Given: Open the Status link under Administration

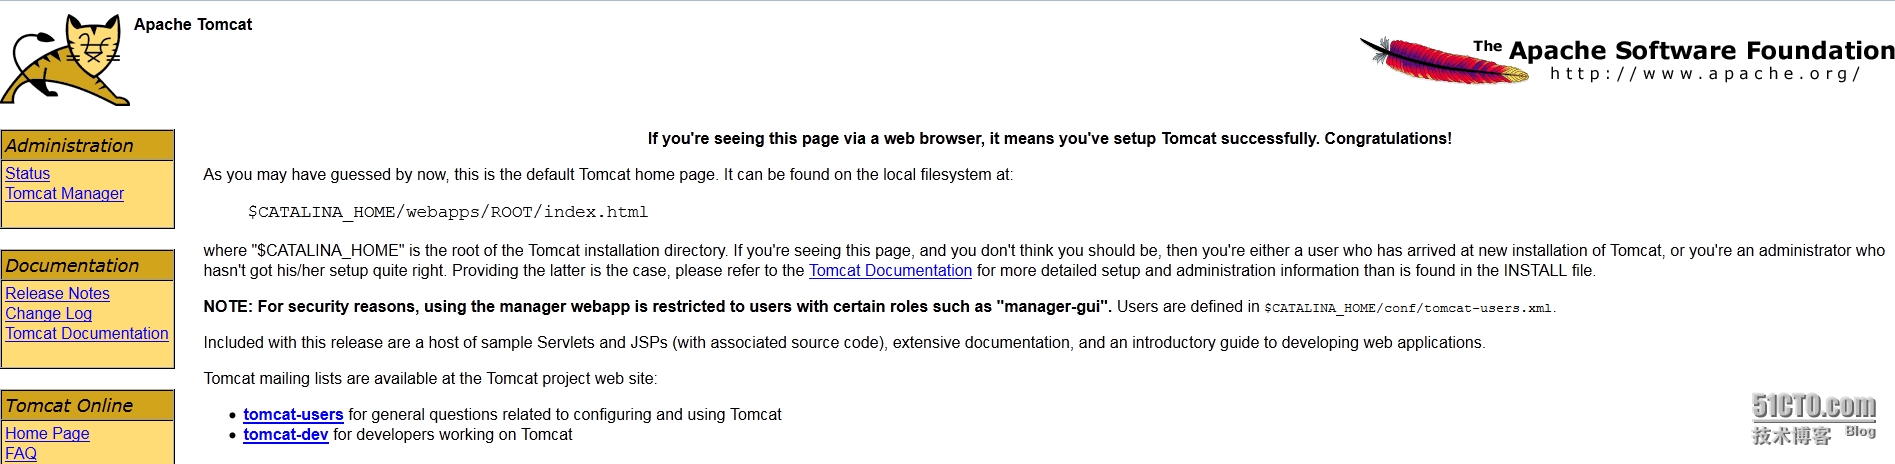Looking at the screenshot, I should [x=27, y=173].
